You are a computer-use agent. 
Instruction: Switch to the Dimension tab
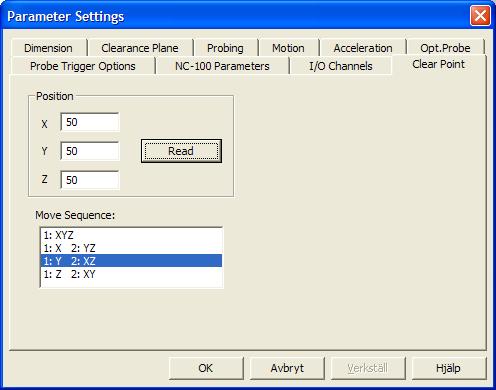click(x=49, y=48)
